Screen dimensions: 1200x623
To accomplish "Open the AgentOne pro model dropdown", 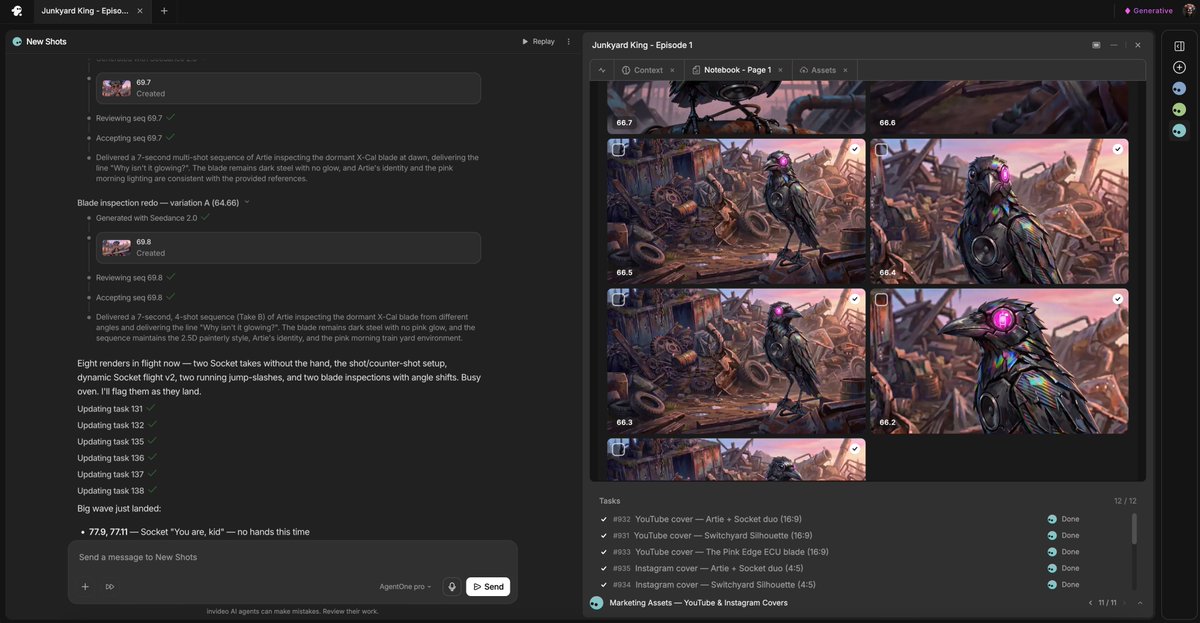I will coord(406,587).
